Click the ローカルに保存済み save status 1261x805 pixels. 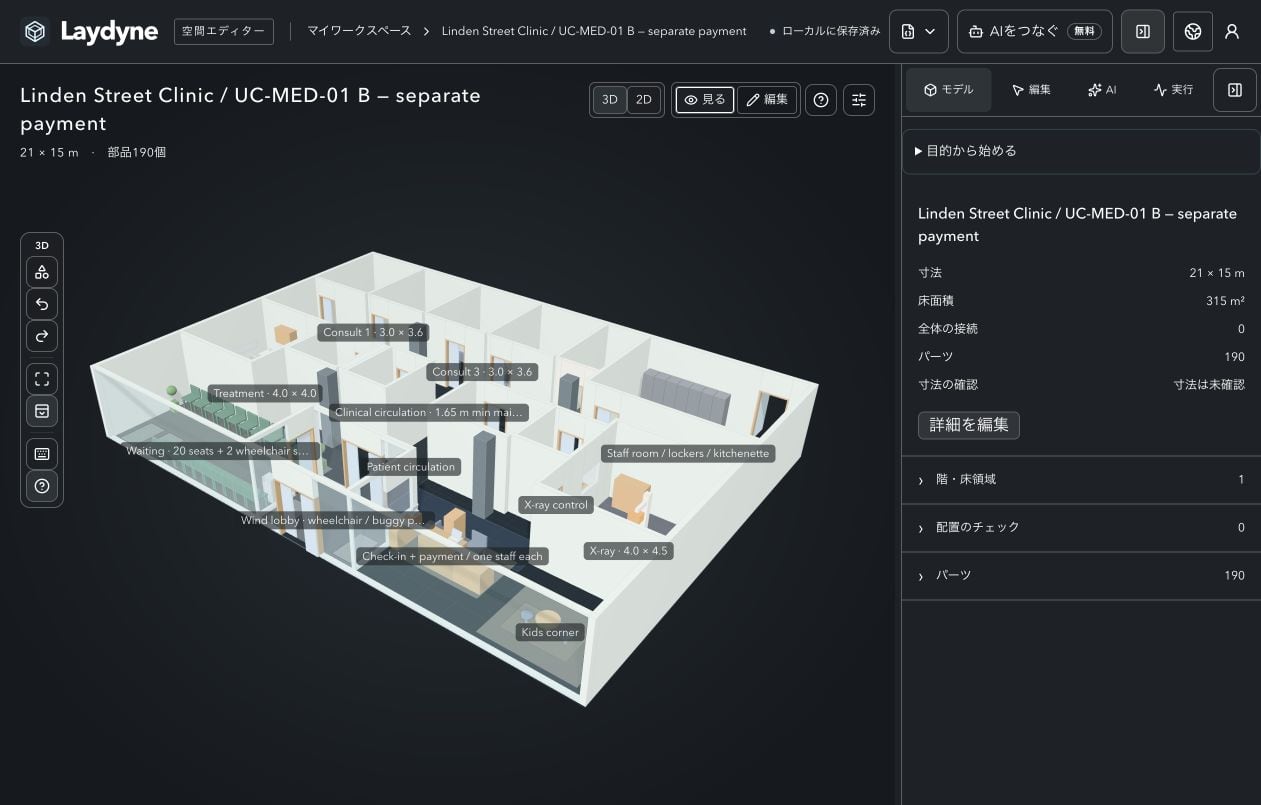coord(825,32)
